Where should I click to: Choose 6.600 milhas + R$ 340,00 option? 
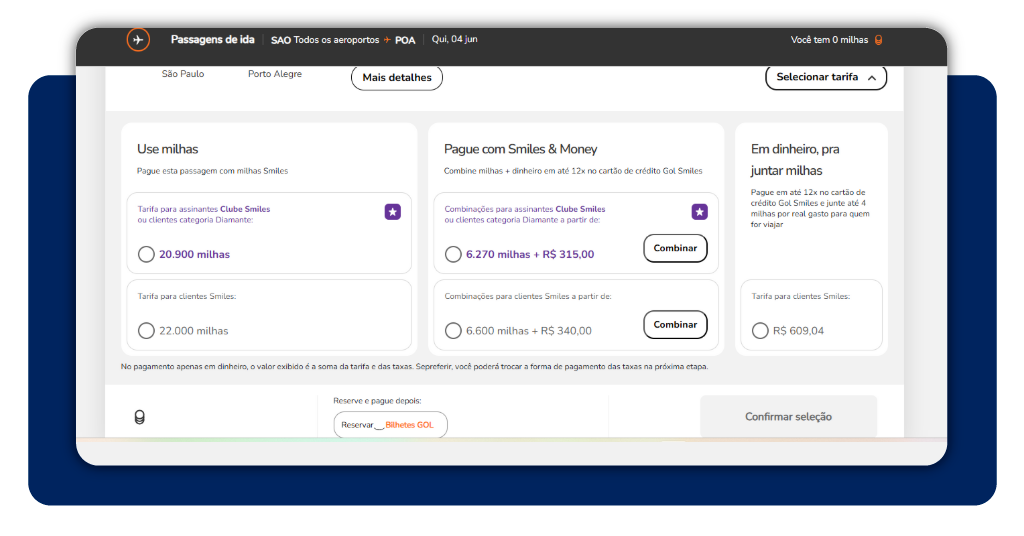pos(453,330)
